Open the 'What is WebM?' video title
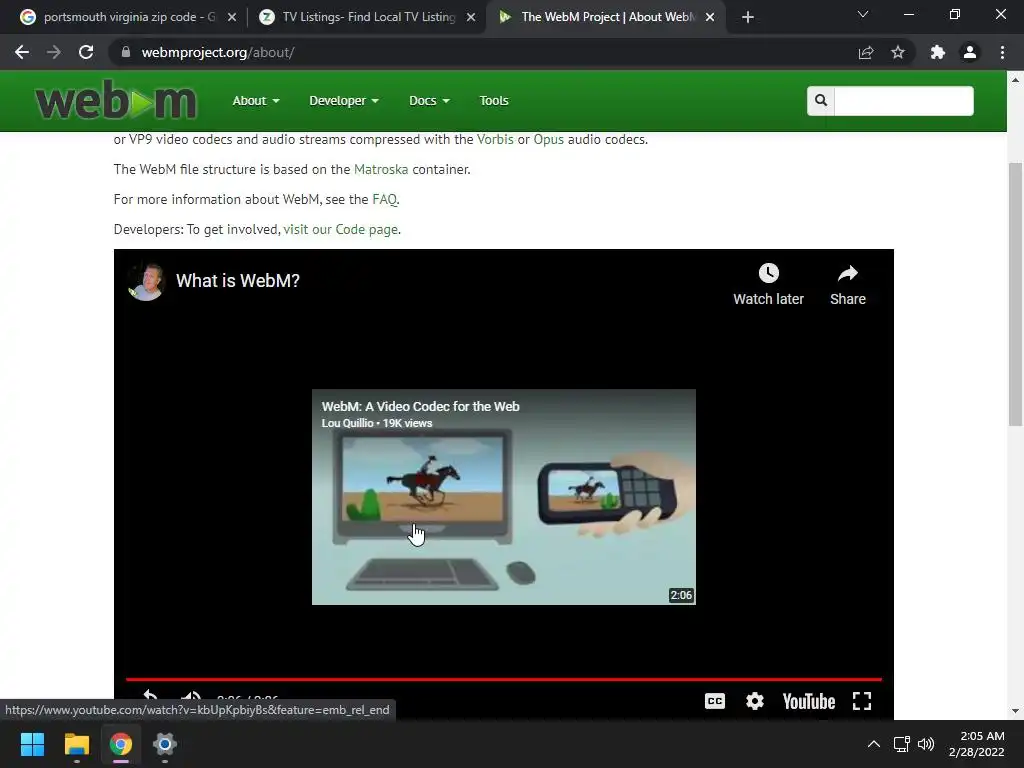Image resolution: width=1024 pixels, height=768 pixels. coord(238,281)
